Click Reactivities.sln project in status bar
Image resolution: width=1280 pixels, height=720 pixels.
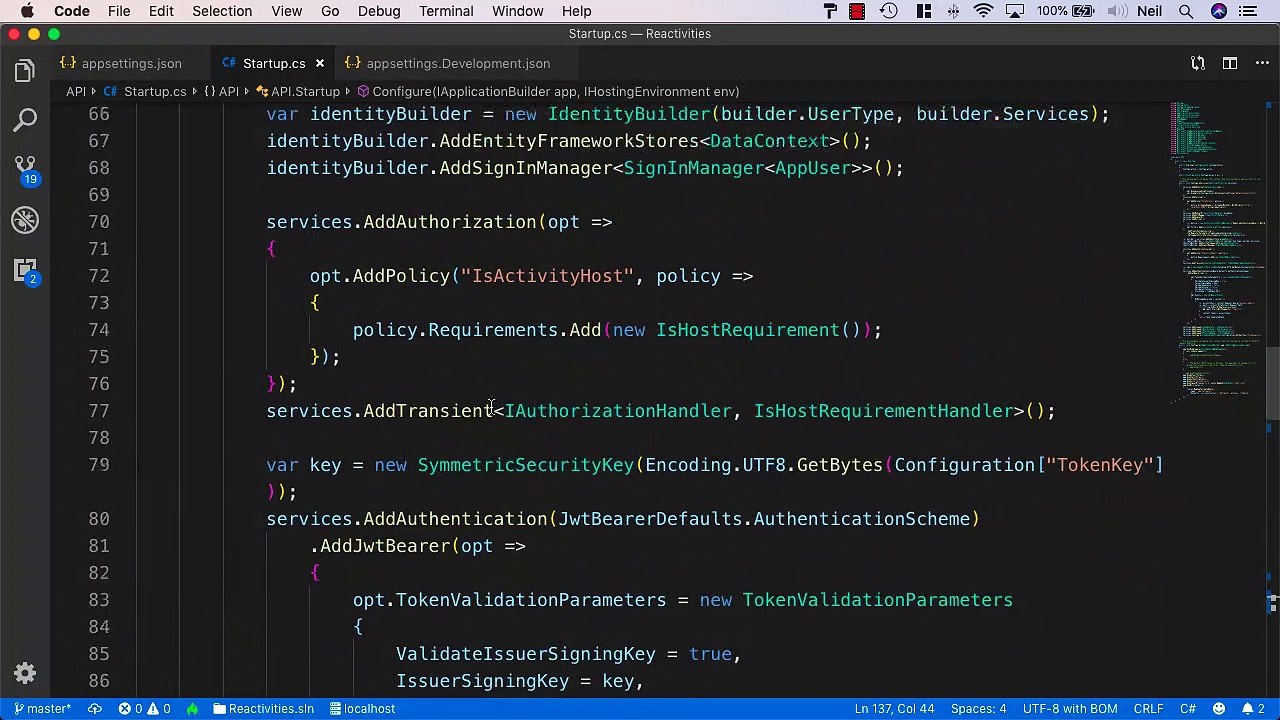click(x=263, y=708)
